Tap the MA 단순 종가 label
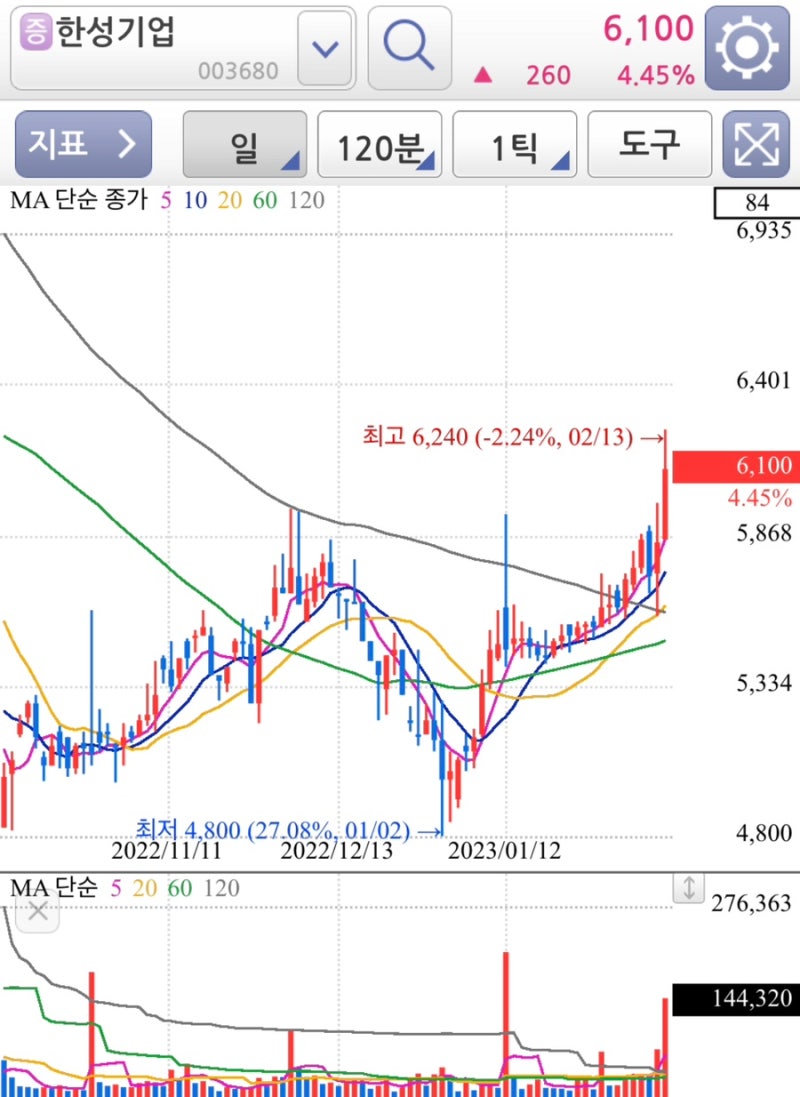The image size is (800, 1097). point(79,201)
